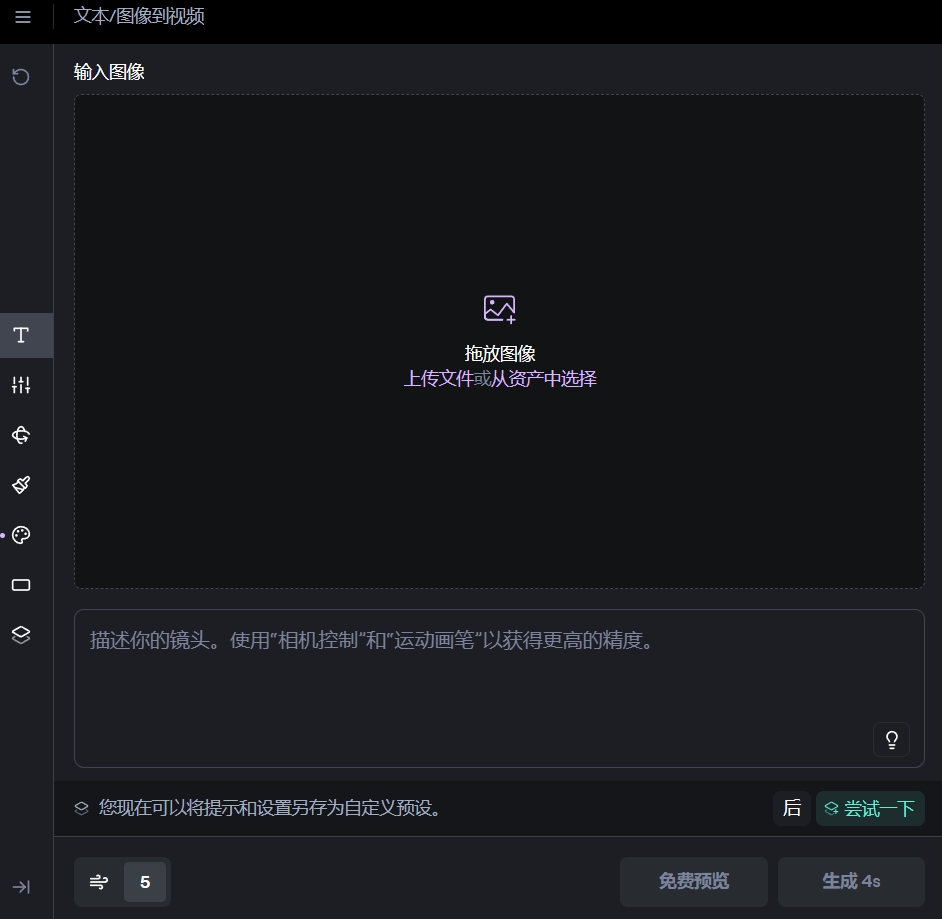Set motion value showing 5
This screenshot has height=919, width=942.
[x=145, y=882]
